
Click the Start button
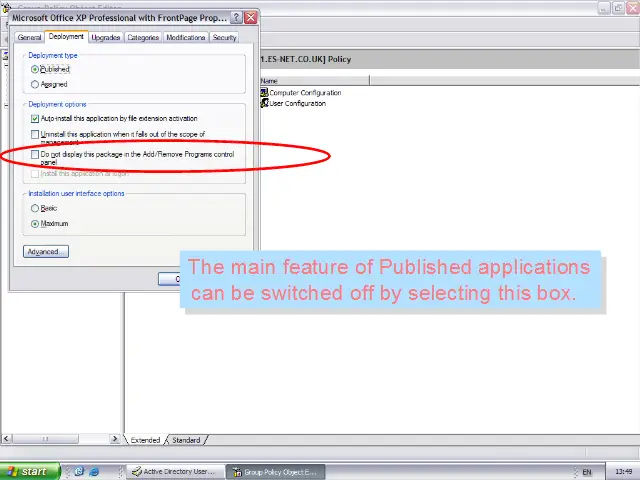28,471
